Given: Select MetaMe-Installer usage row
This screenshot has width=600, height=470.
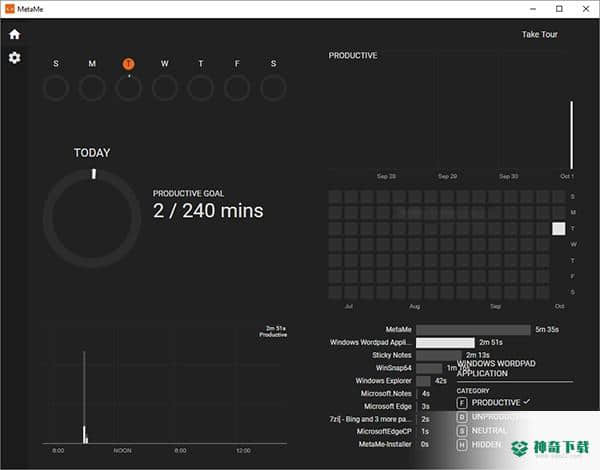Looking at the screenshot, I should point(394,444).
